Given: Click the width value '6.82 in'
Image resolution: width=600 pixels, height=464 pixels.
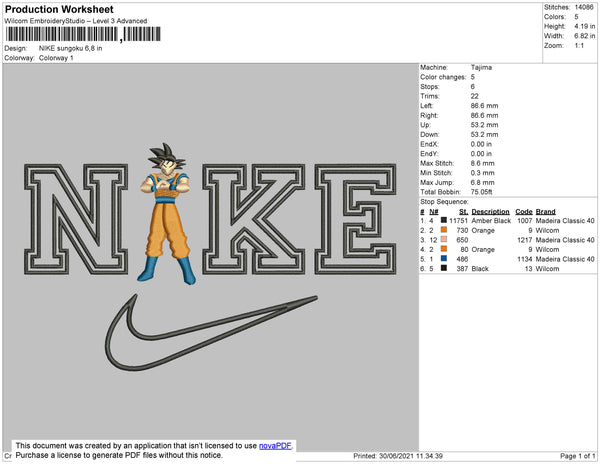Looking at the screenshot, I should pos(585,36).
